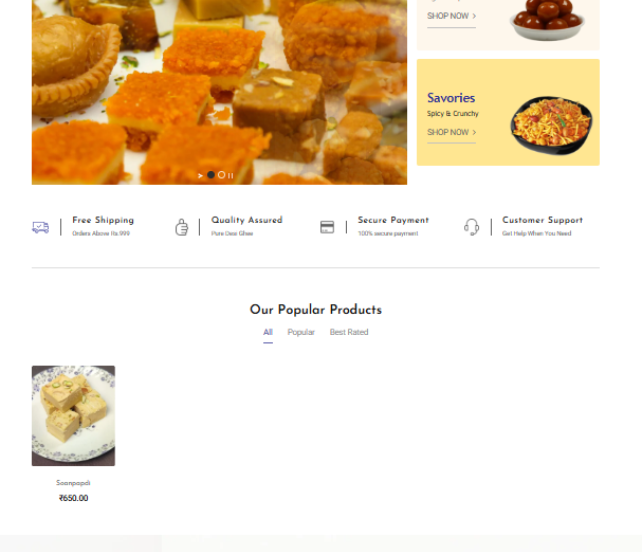Pause the banner slideshow
Viewport: 642px width, 552px height.
pyautogui.click(x=231, y=175)
